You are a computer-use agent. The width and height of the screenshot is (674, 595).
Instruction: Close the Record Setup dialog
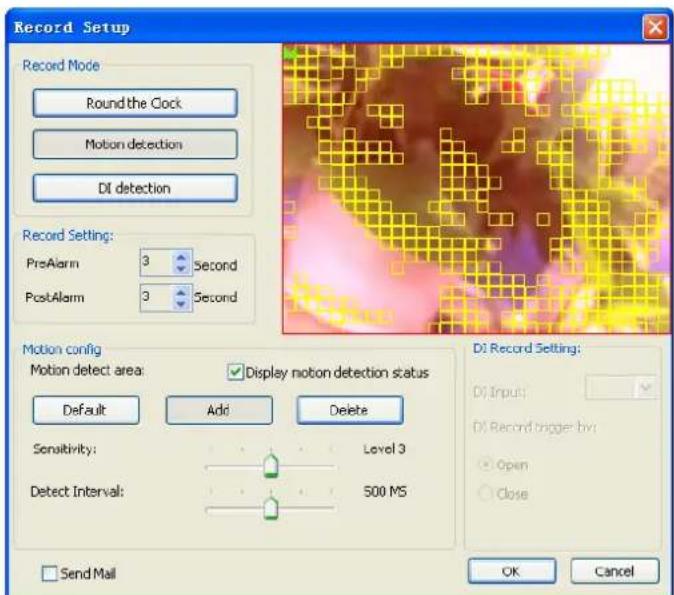tap(655, 28)
